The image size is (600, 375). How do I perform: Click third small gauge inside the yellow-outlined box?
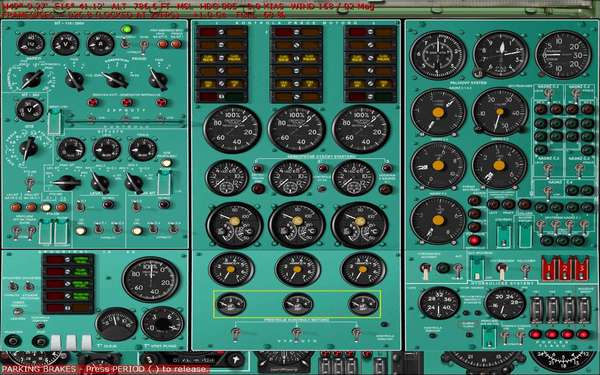pyautogui.click(x=363, y=304)
